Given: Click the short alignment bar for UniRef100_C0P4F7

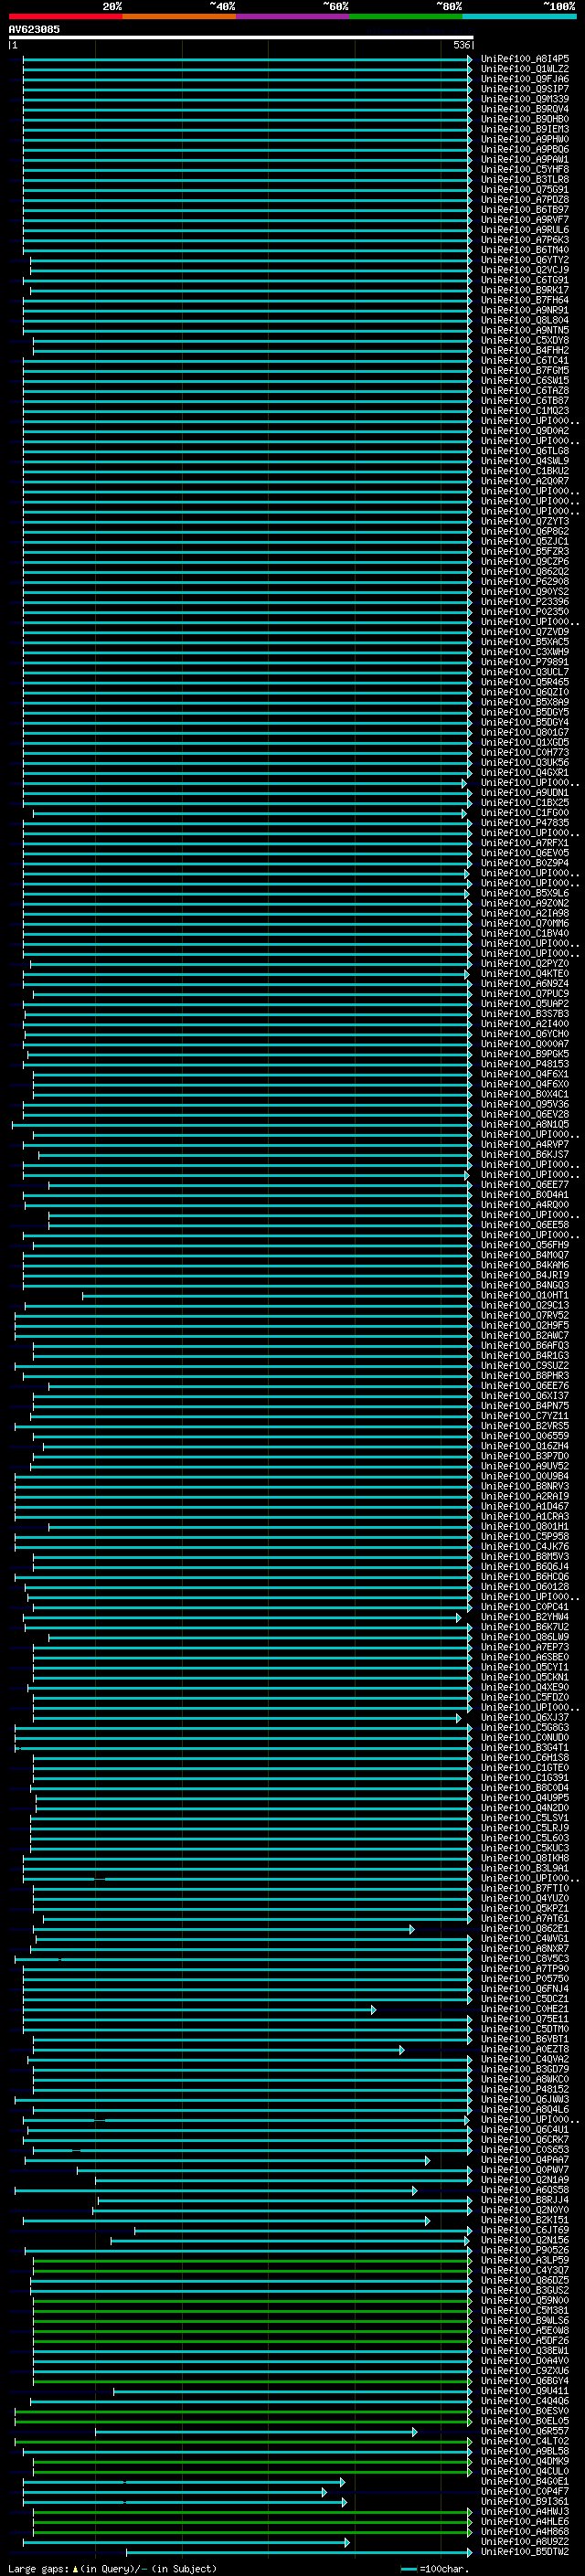Looking at the screenshot, I should pos(175,2491).
